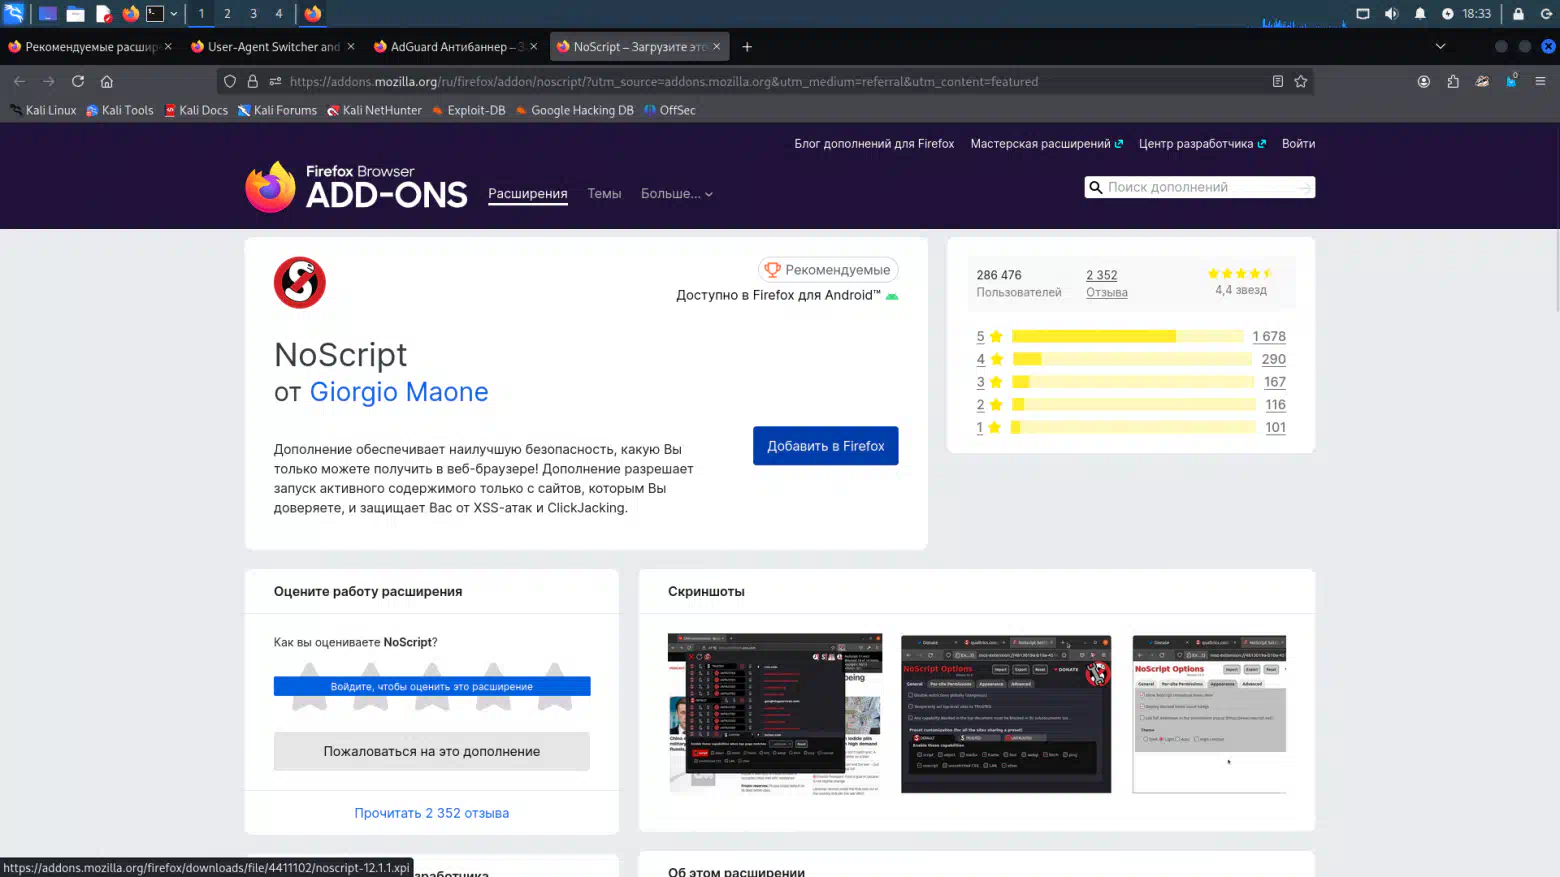Switch to the User-Agent Switcher tab
1560x877 pixels.
click(272, 46)
